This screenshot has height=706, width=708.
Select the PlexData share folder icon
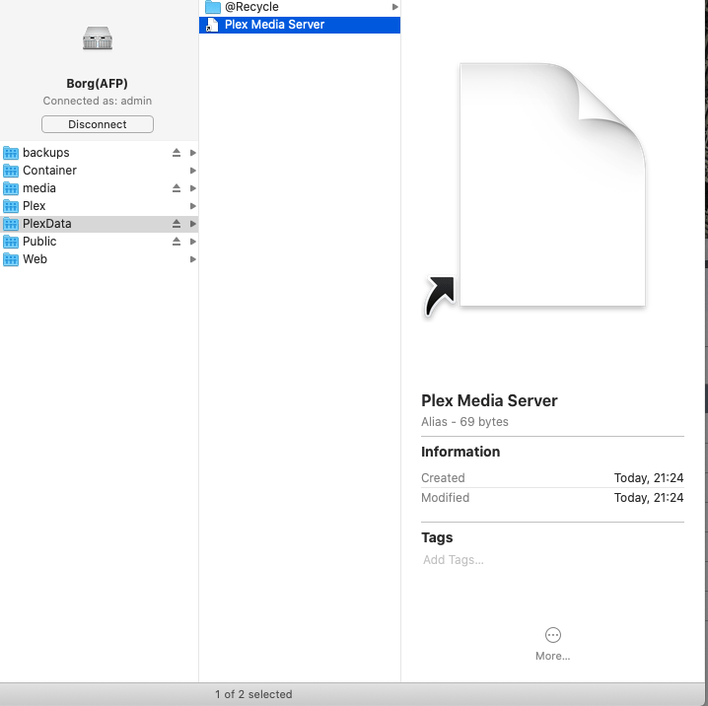[x=11, y=224]
